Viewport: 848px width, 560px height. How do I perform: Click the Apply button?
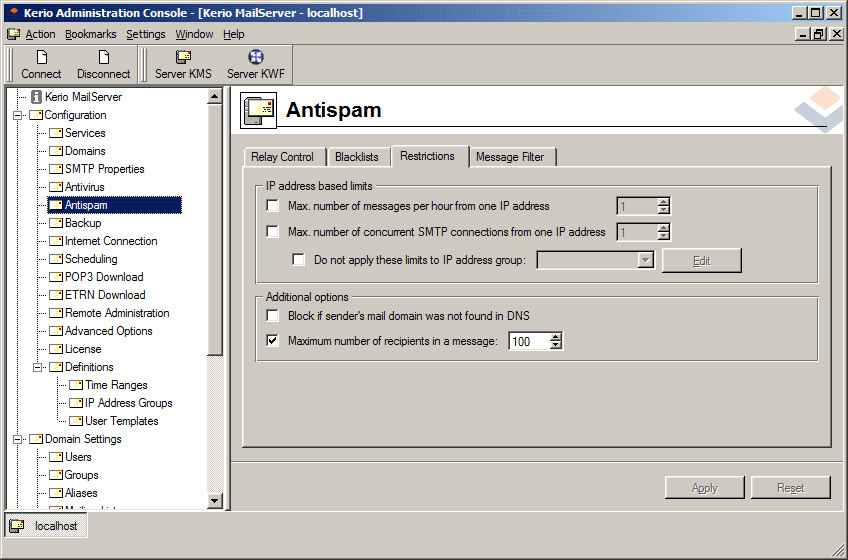pyautogui.click(x=705, y=487)
